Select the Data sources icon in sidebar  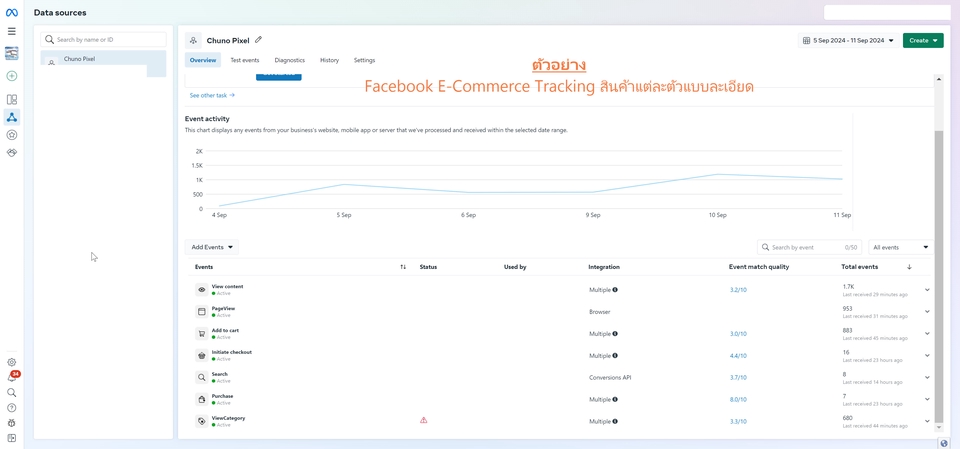12,117
